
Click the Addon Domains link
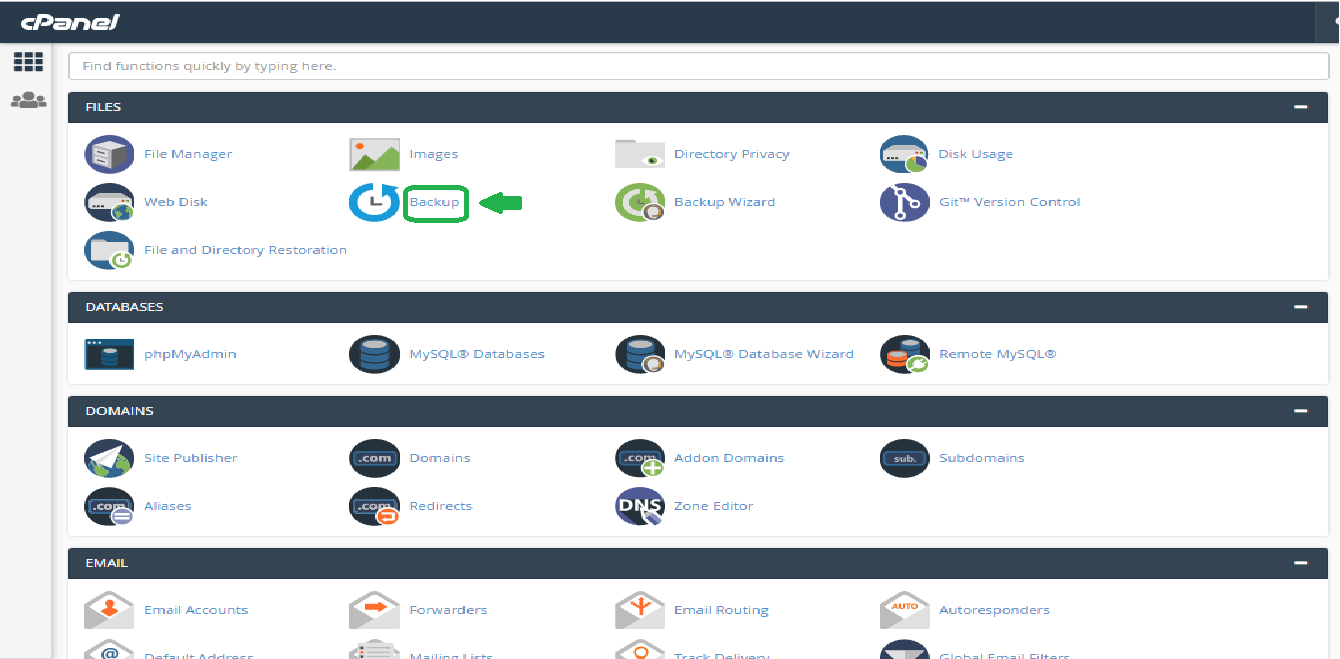click(729, 458)
